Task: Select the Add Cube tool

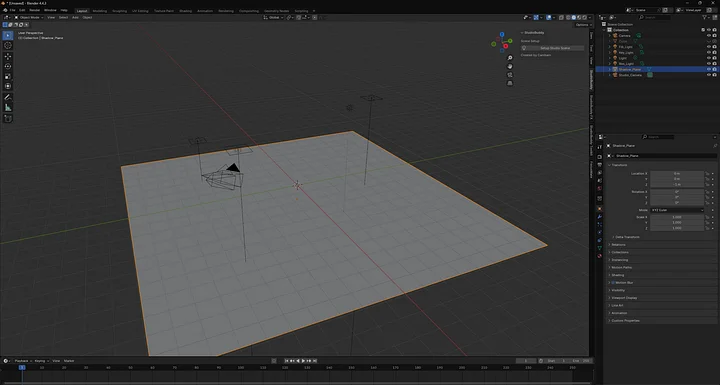Action: coord(8,119)
